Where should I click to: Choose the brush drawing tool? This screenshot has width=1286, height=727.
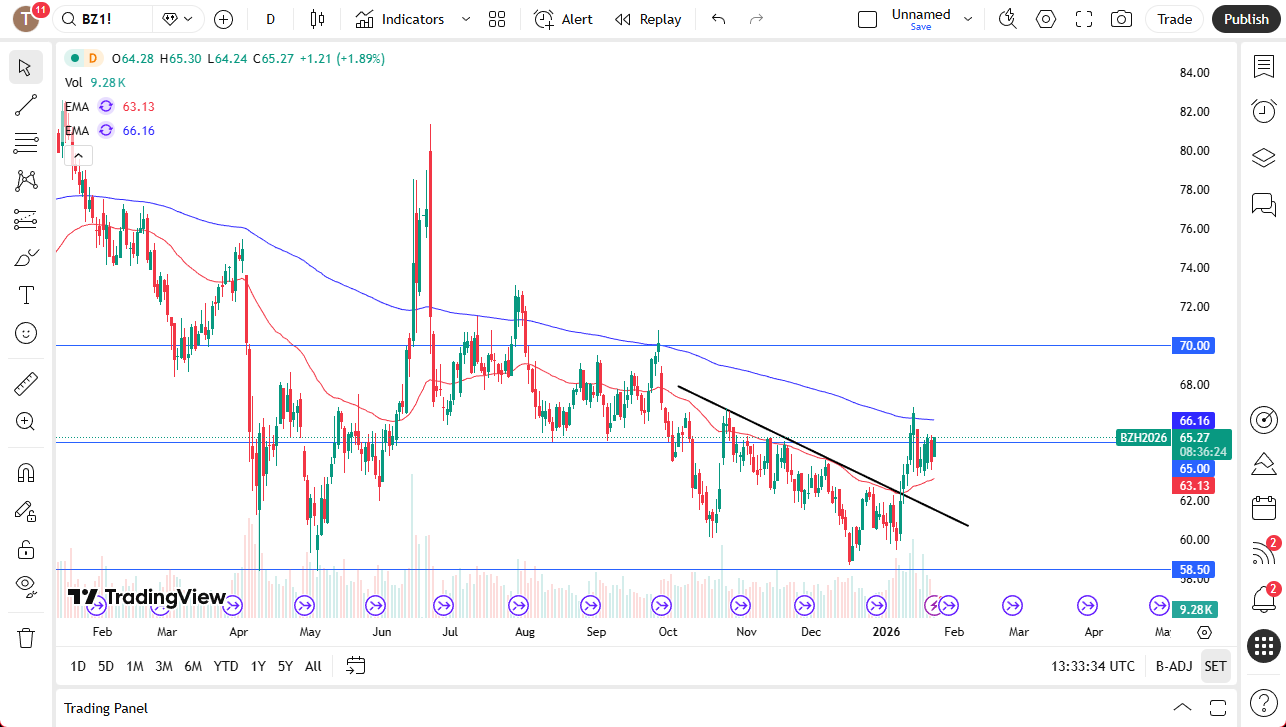click(x=26, y=257)
